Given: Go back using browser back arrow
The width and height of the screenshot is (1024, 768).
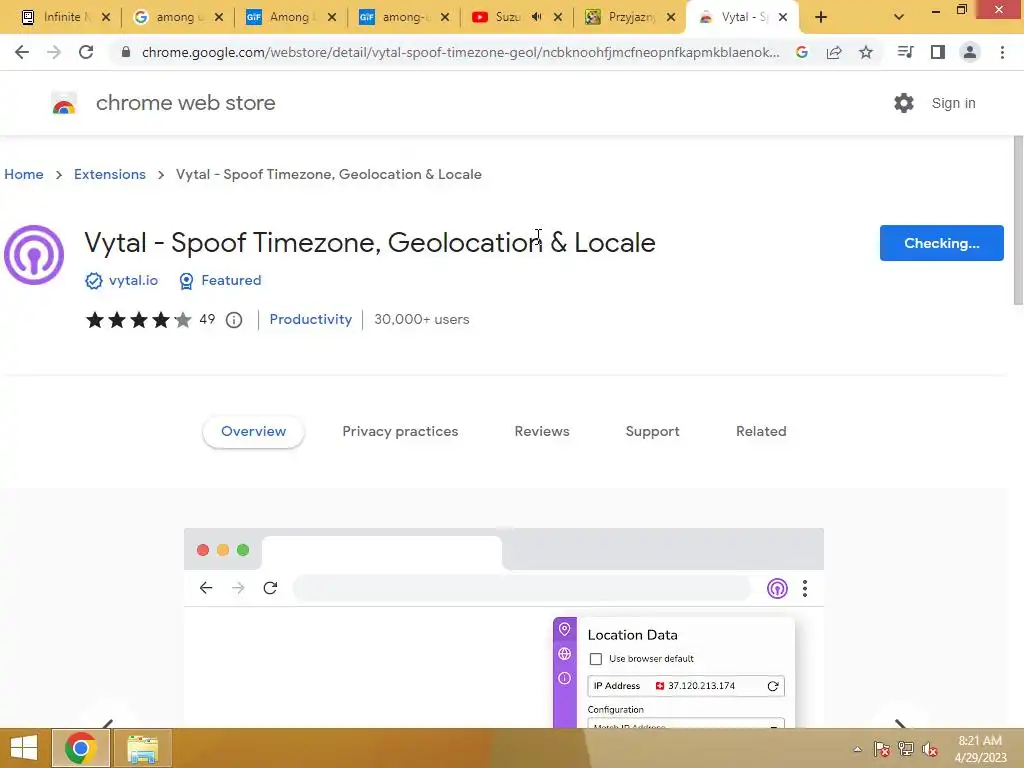Looking at the screenshot, I should (22, 52).
